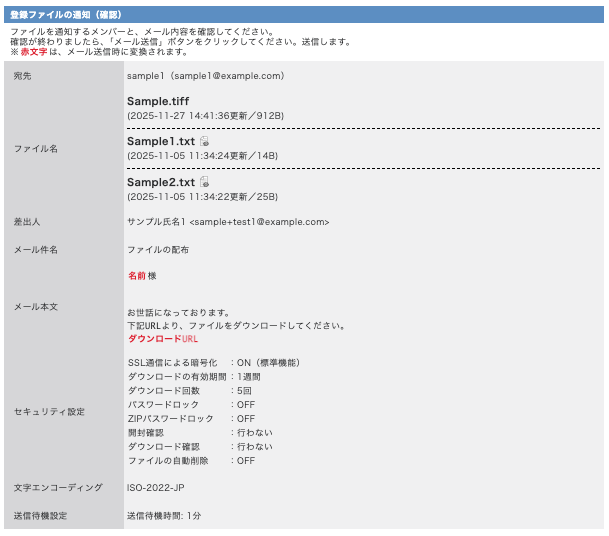Select the Sample1.txt file name

pos(161,141)
